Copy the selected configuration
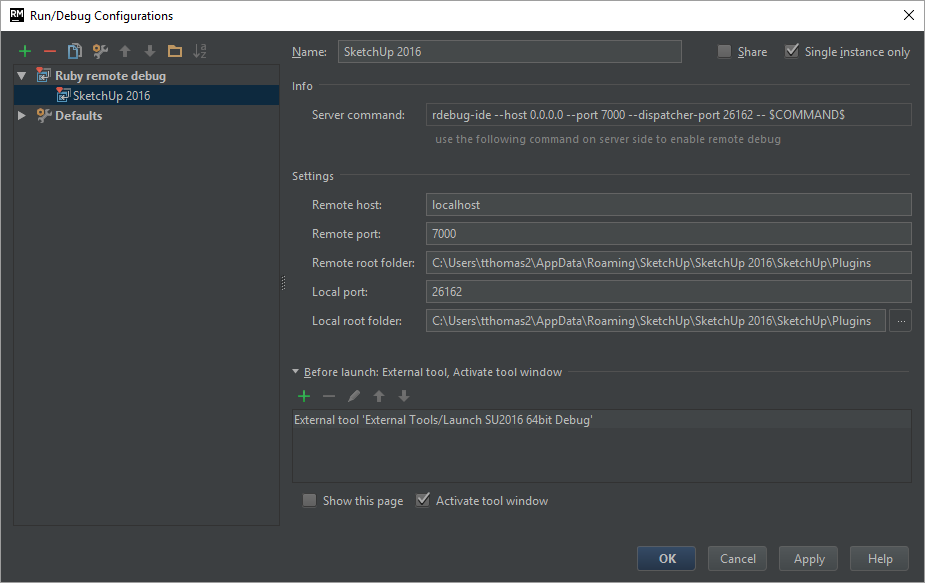The width and height of the screenshot is (925, 583). click(75, 51)
